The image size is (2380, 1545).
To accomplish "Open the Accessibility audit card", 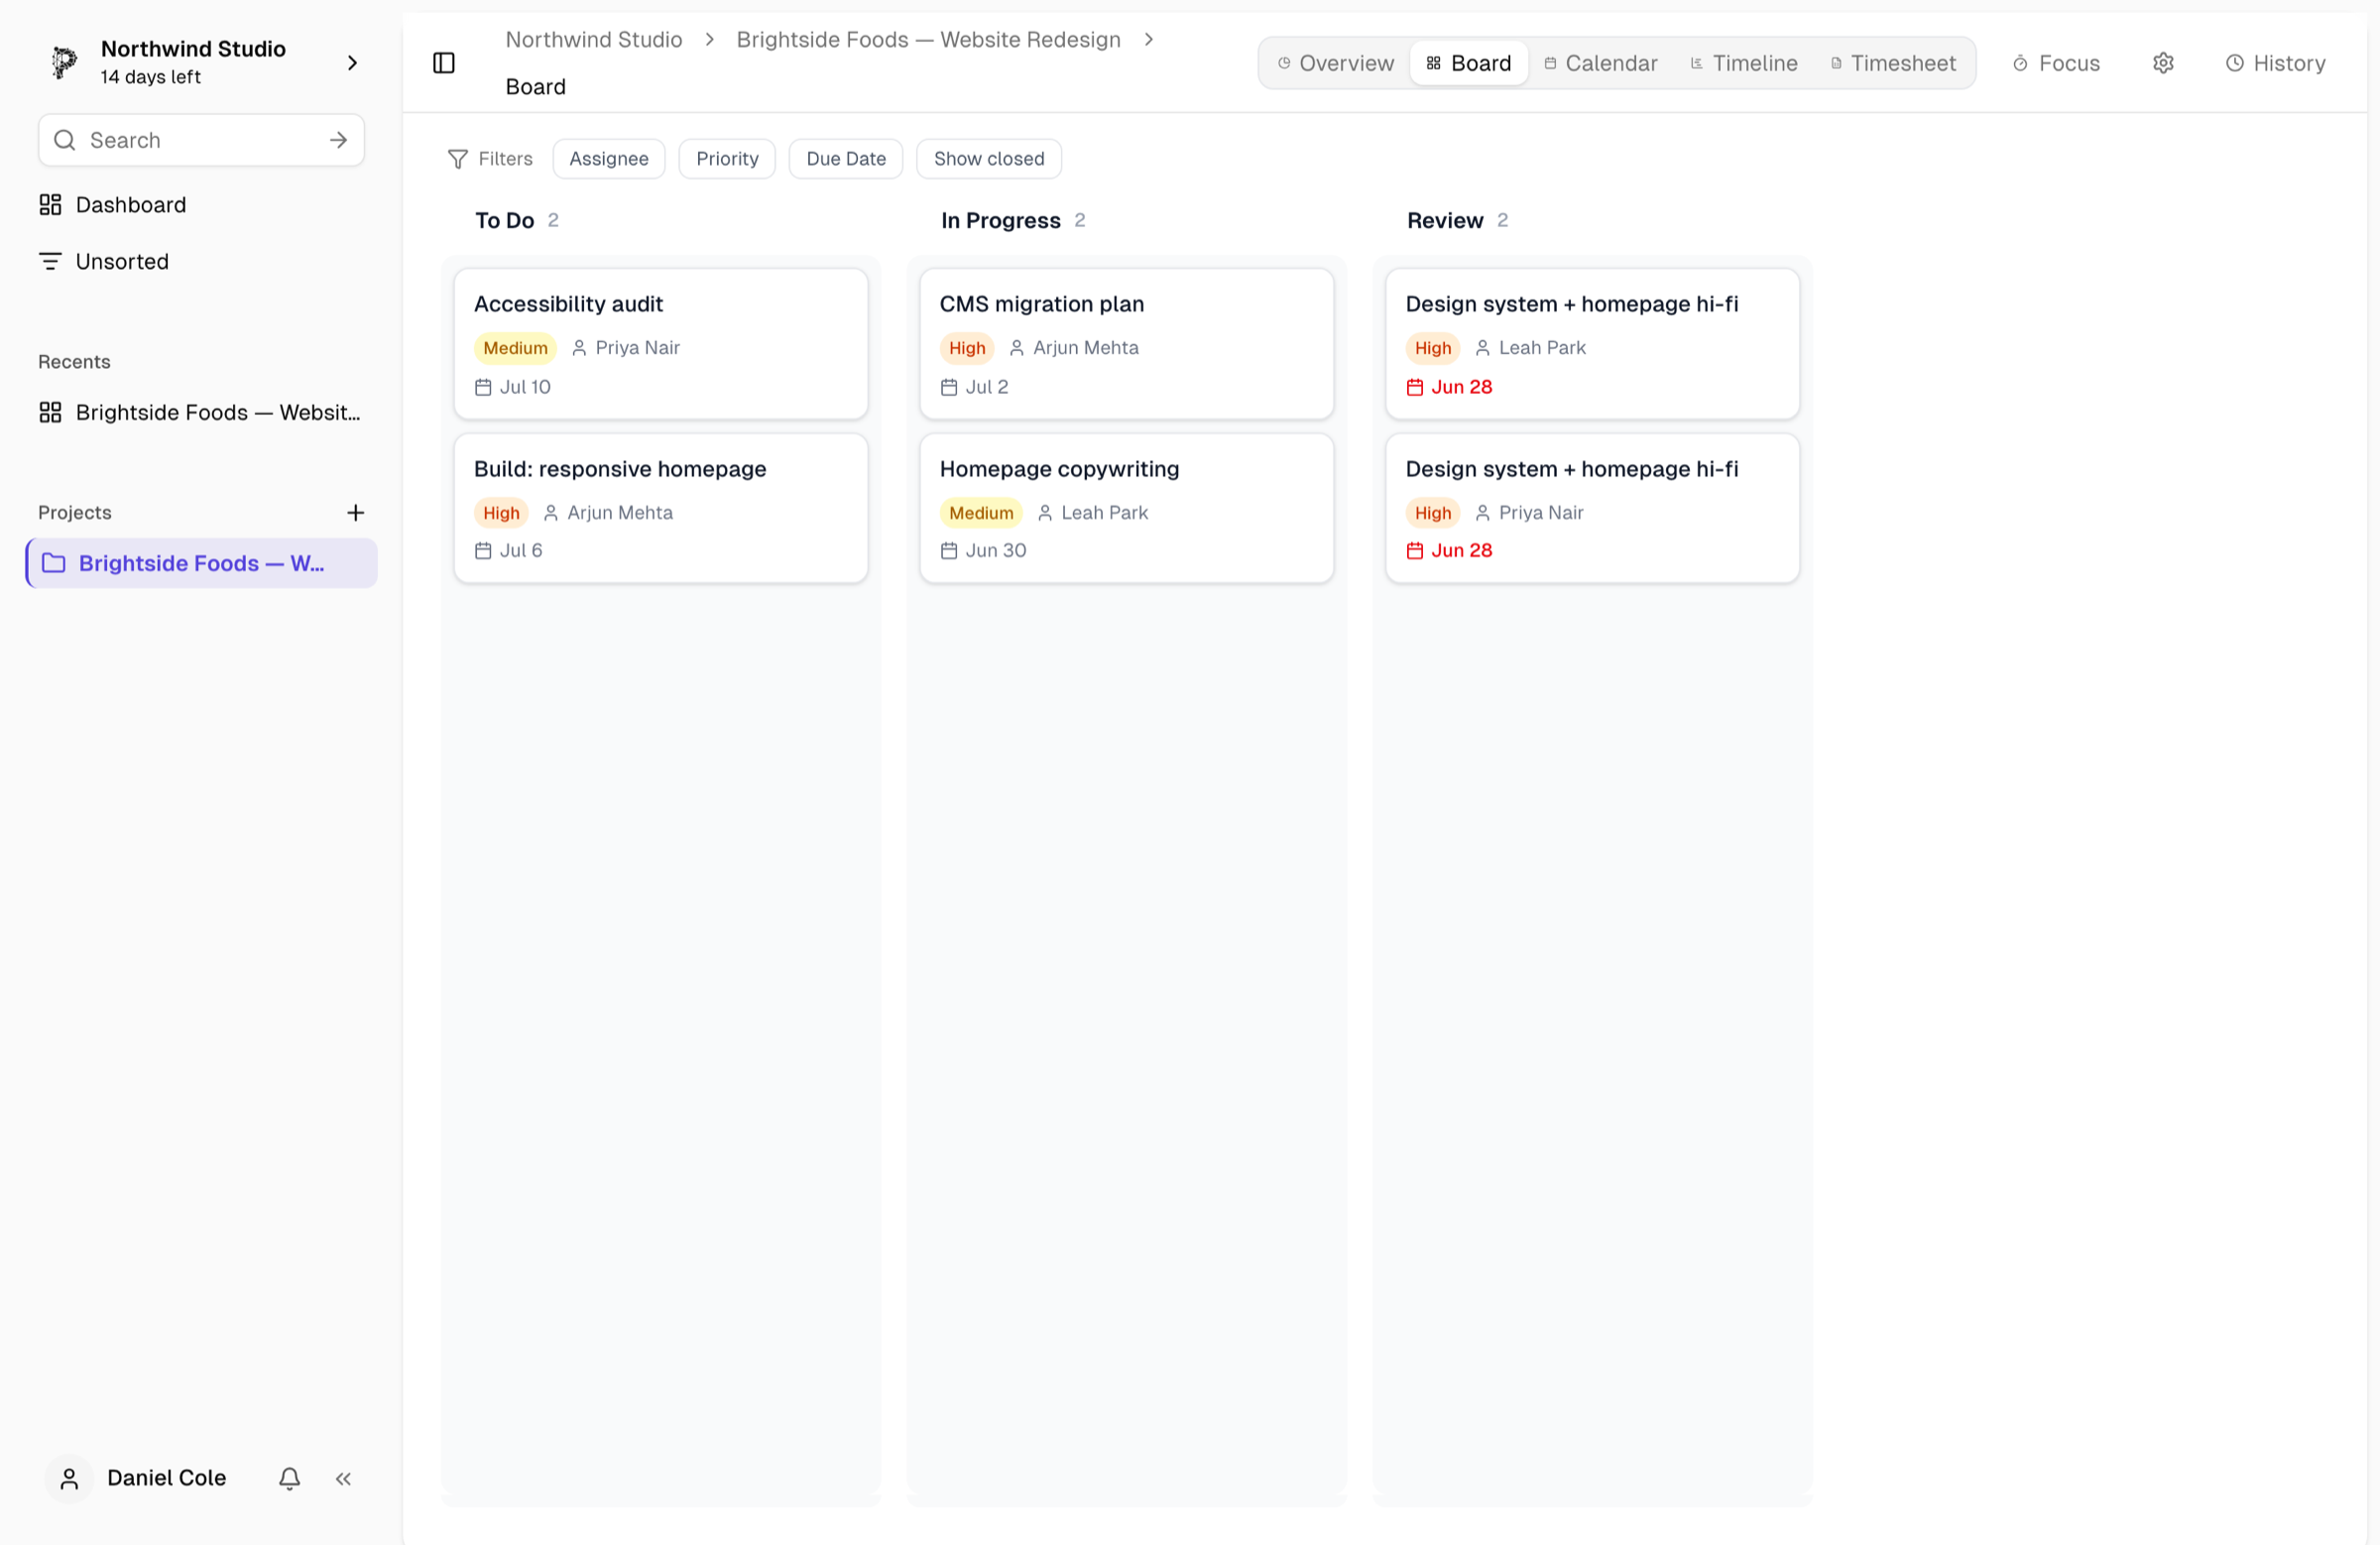I will (x=661, y=343).
